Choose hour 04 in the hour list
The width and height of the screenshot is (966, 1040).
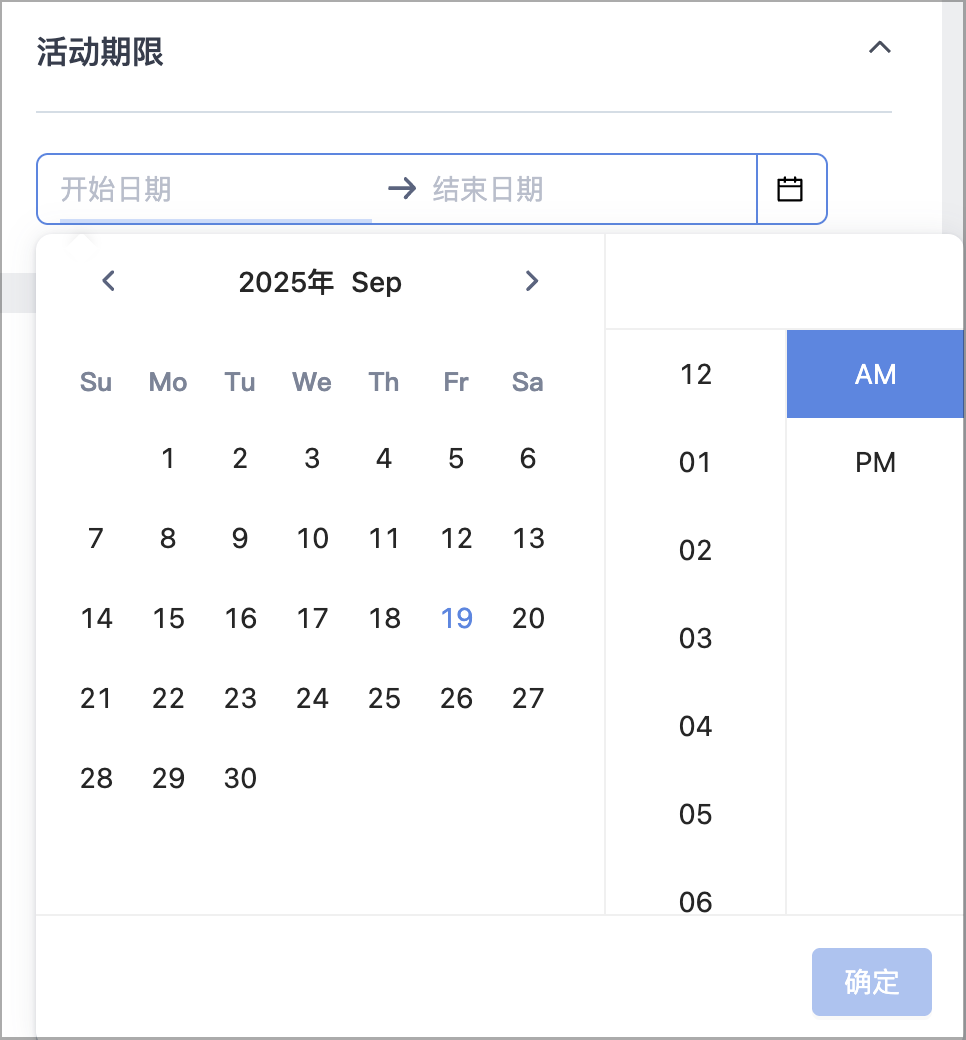(695, 726)
